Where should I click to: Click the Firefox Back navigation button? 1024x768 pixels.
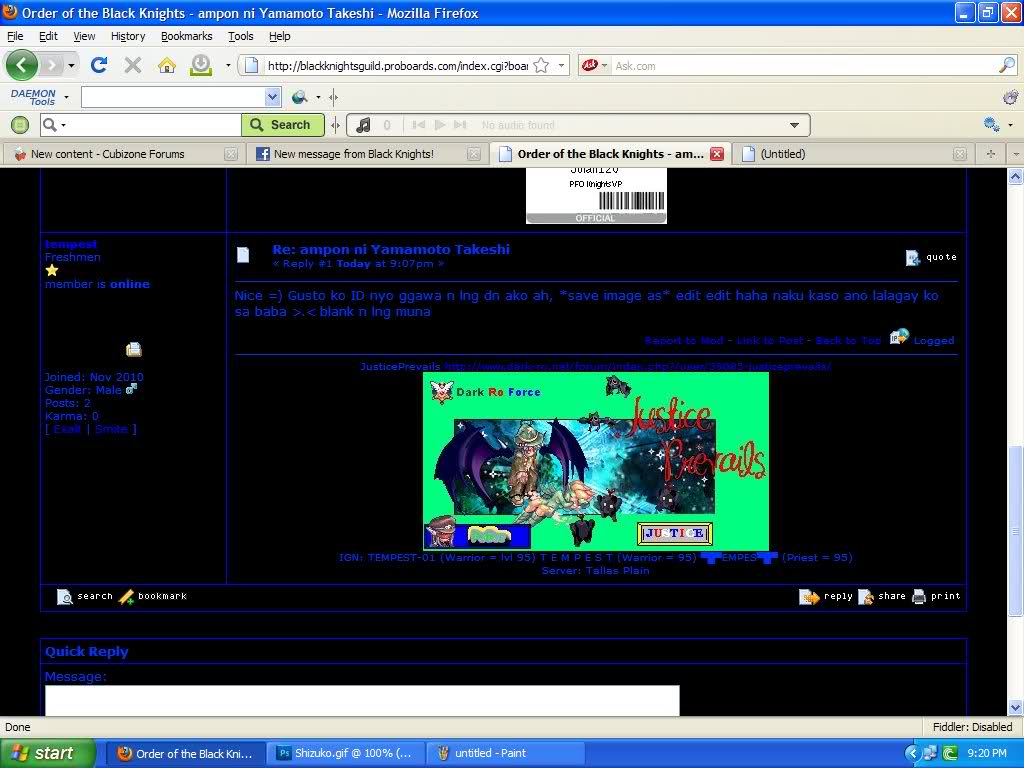click(22, 65)
